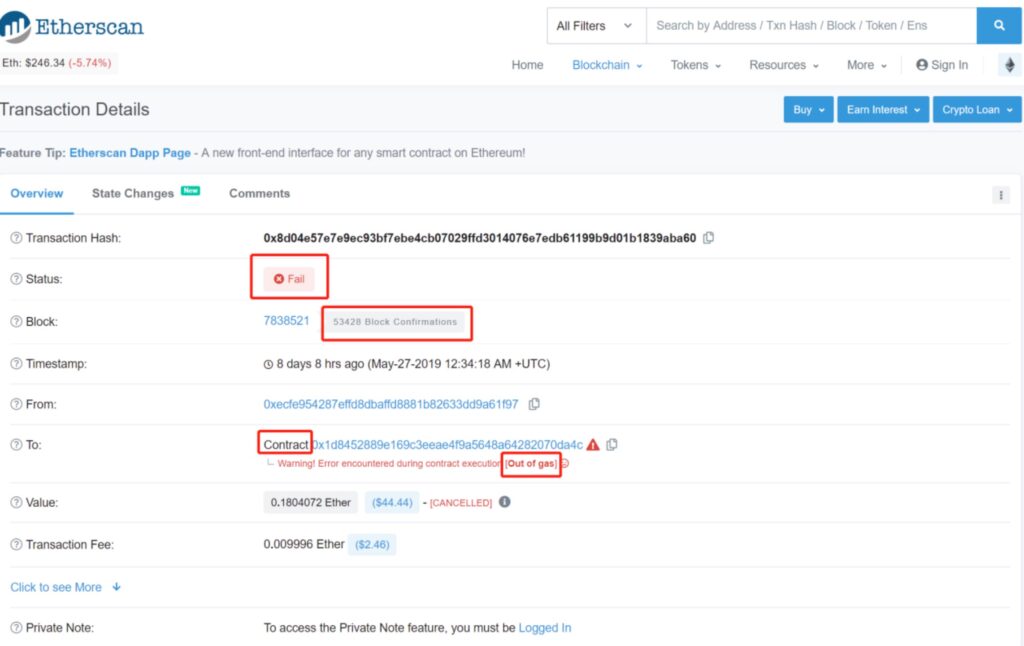Open the All Filters dropdown
1024x646 pixels.
coord(596,25)
